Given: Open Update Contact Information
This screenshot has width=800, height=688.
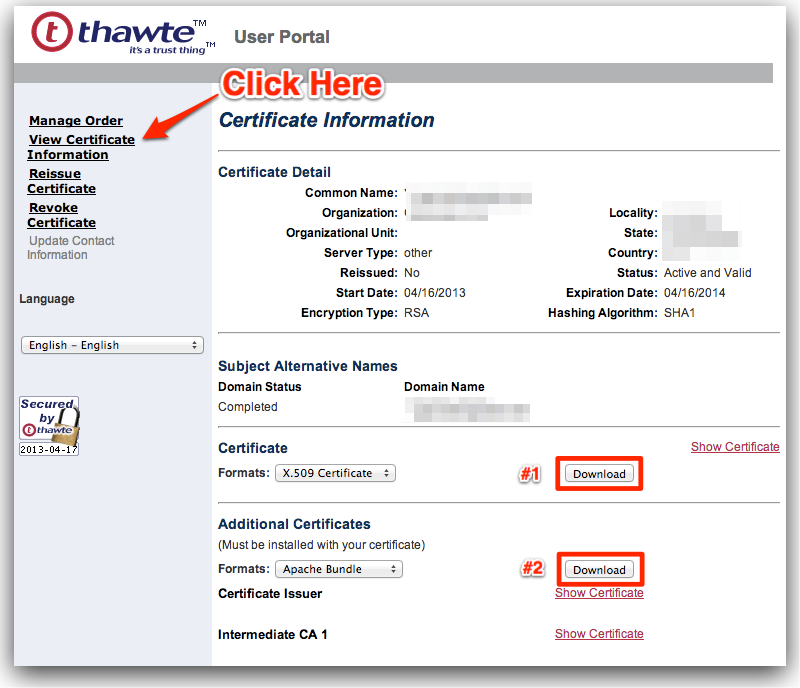Looking at the screenshot, I should point(71,248).
